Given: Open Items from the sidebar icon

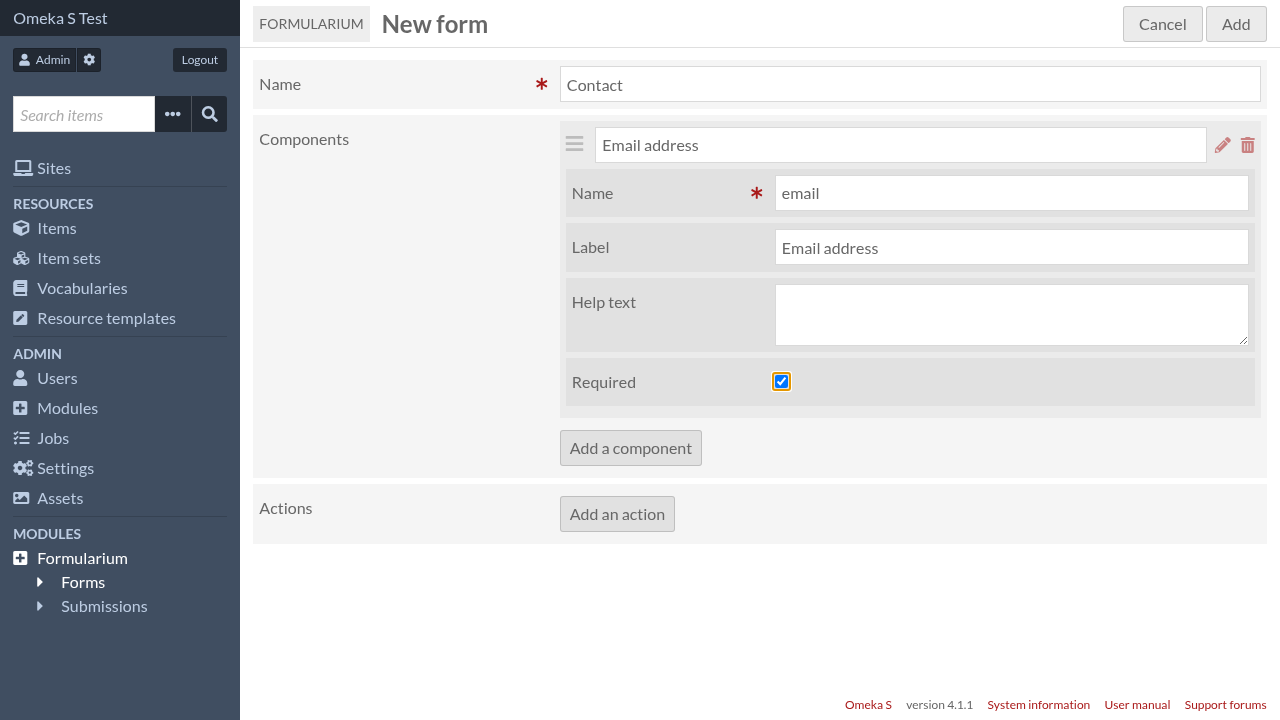Looking at the screenshot, I should pos(21,228).
